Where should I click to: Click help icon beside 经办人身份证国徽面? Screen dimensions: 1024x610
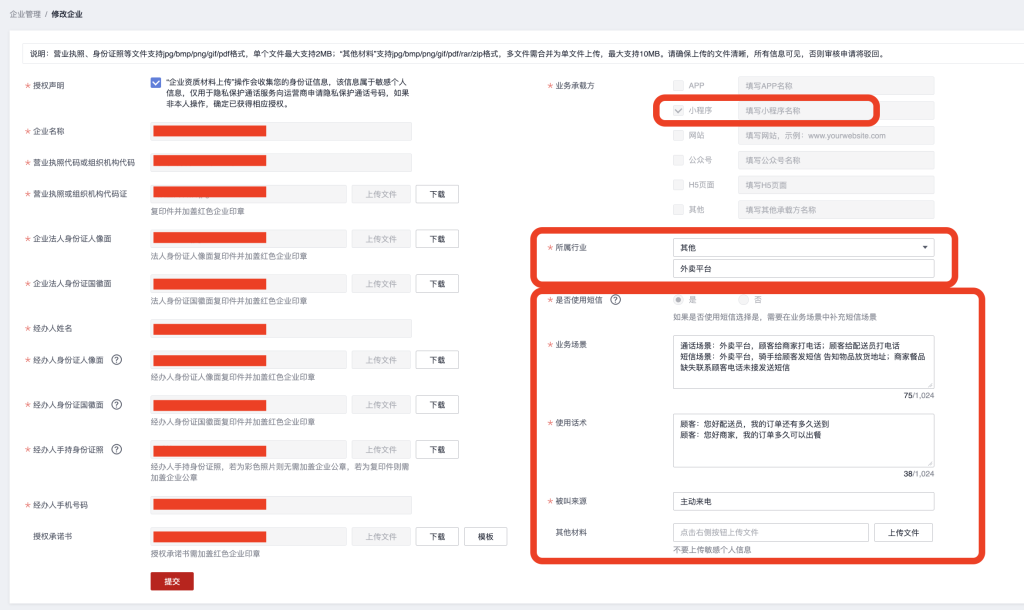[117, 405]
